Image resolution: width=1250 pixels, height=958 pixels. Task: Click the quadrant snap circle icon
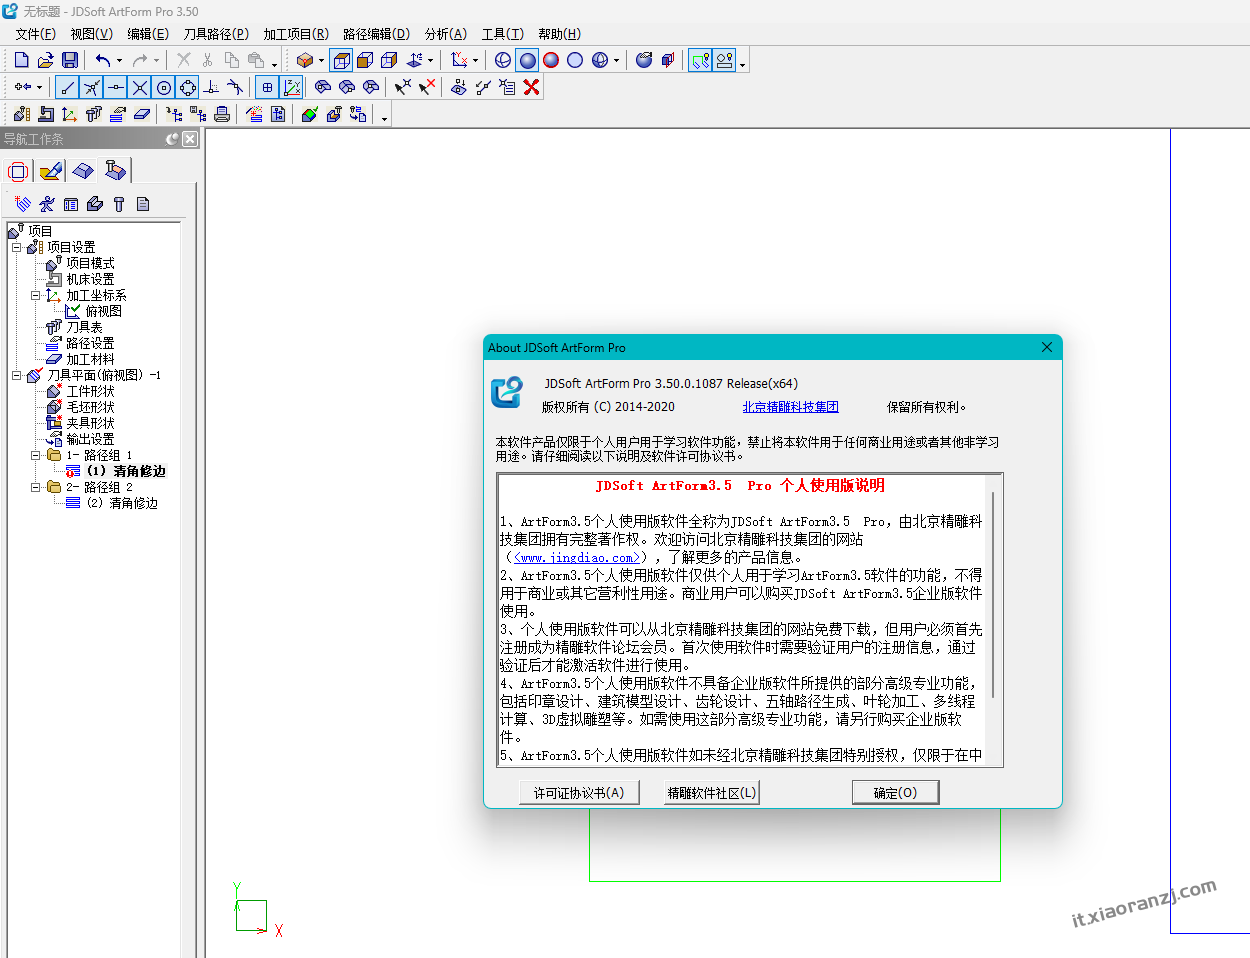[x=188, y=87]
